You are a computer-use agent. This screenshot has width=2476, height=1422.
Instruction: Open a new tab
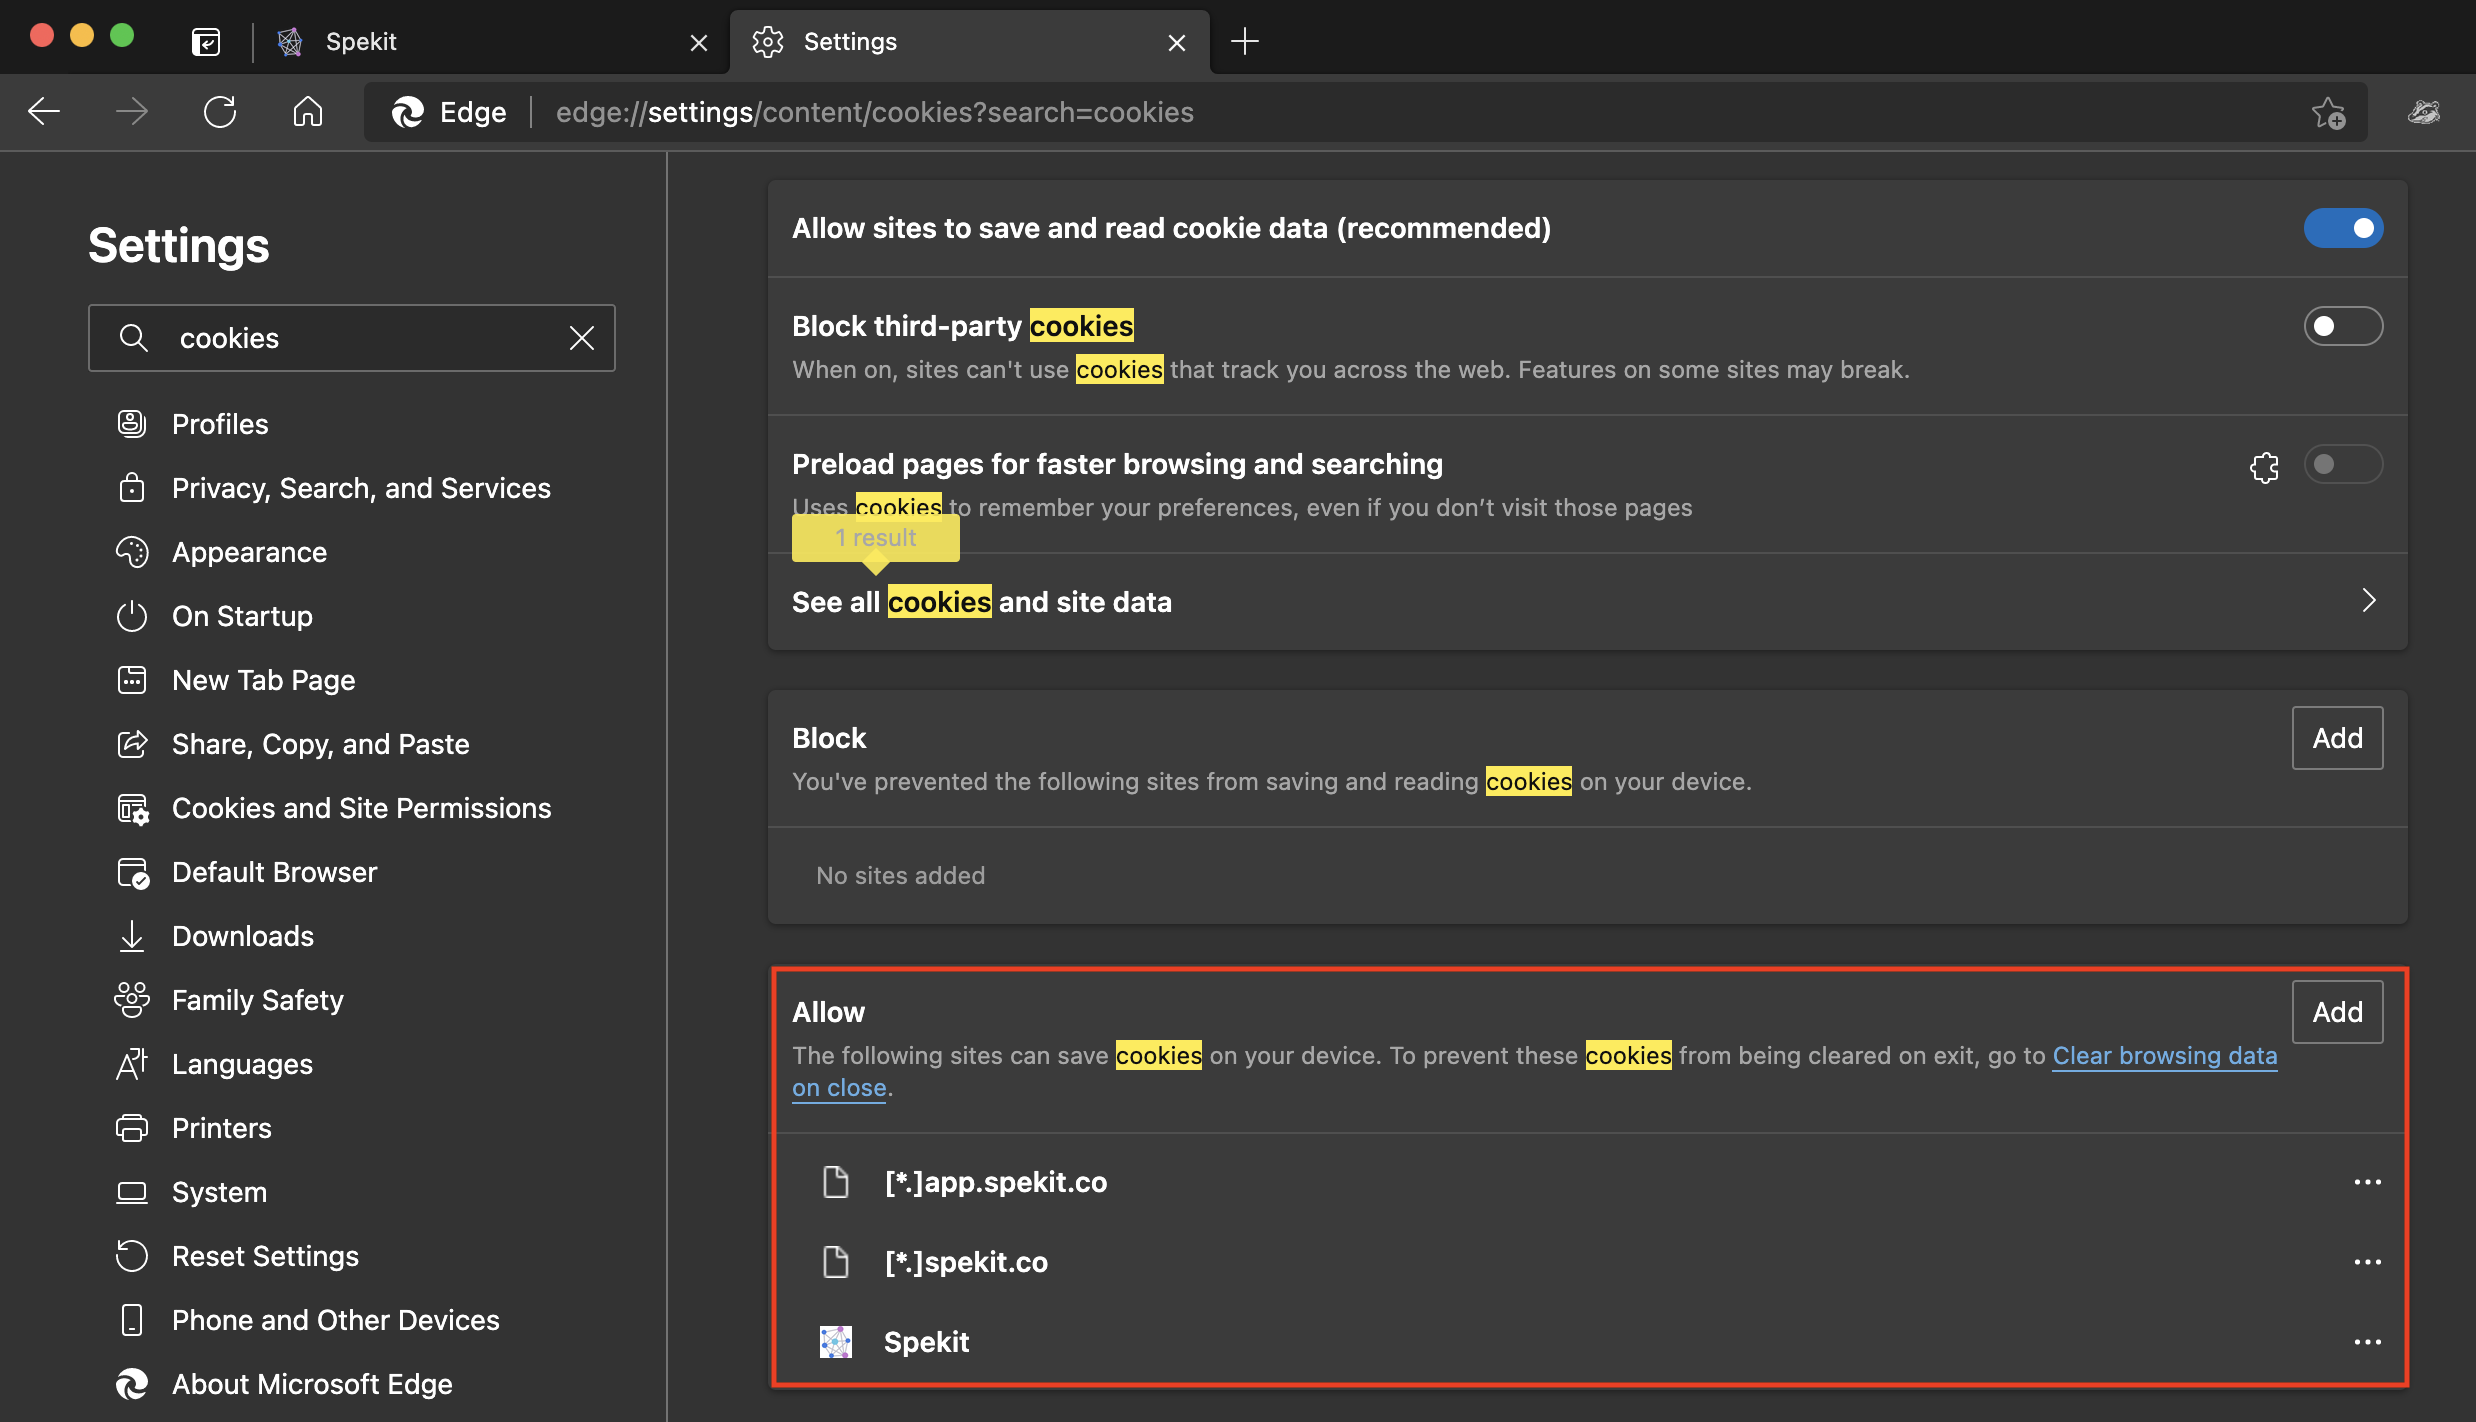[1245, 41]
